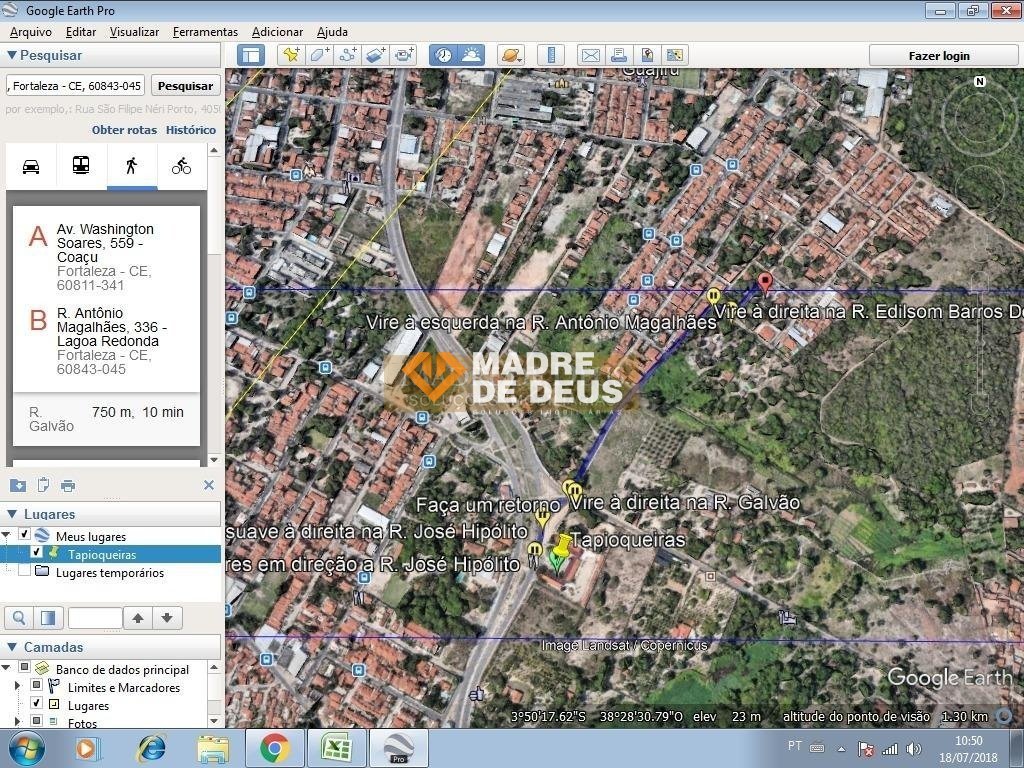Open the Adicionar menu
This screenshot has width=1024, height=768.
pyautogui.click(x=277, y=32)
